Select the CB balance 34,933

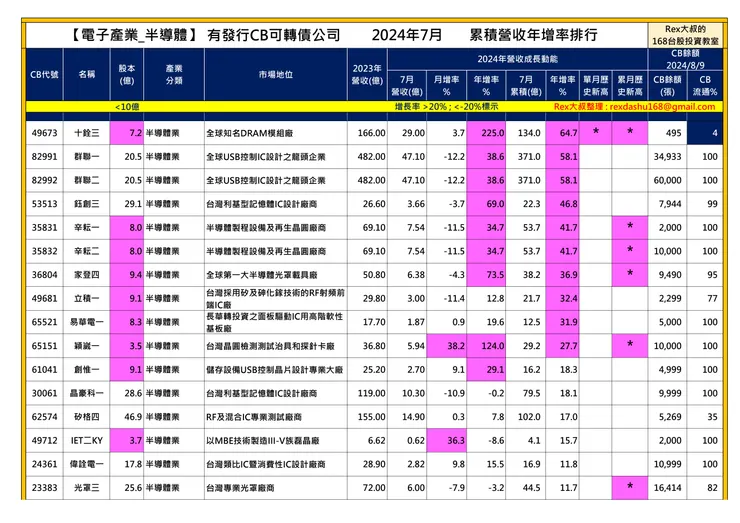(667, 157)
